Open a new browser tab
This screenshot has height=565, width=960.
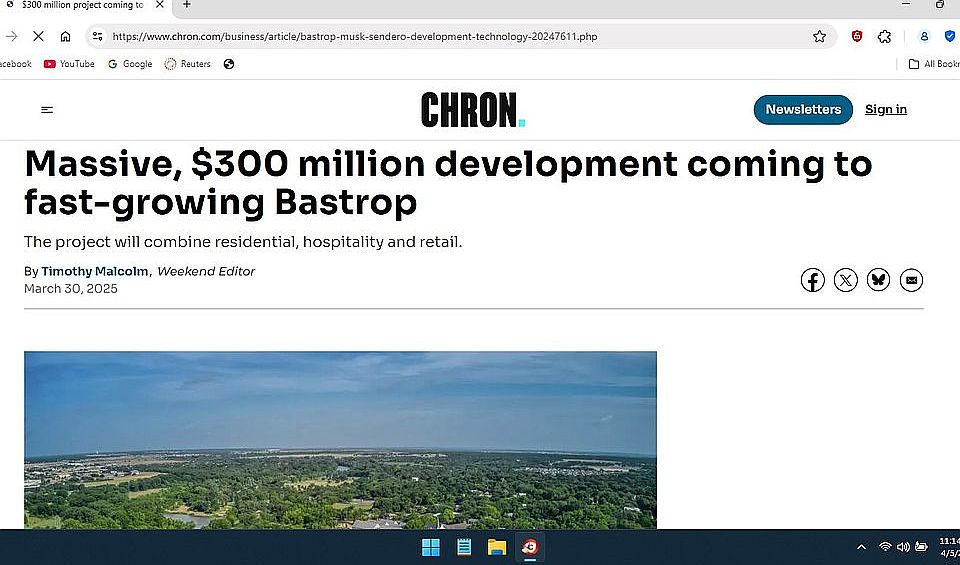[x=186, y=5]
